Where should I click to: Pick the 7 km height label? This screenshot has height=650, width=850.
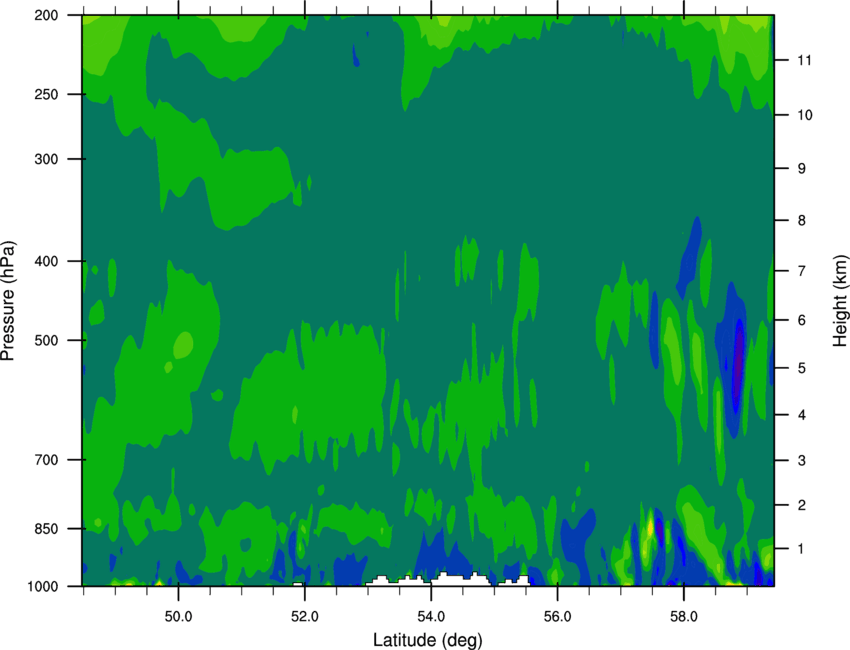click(801, 271)
